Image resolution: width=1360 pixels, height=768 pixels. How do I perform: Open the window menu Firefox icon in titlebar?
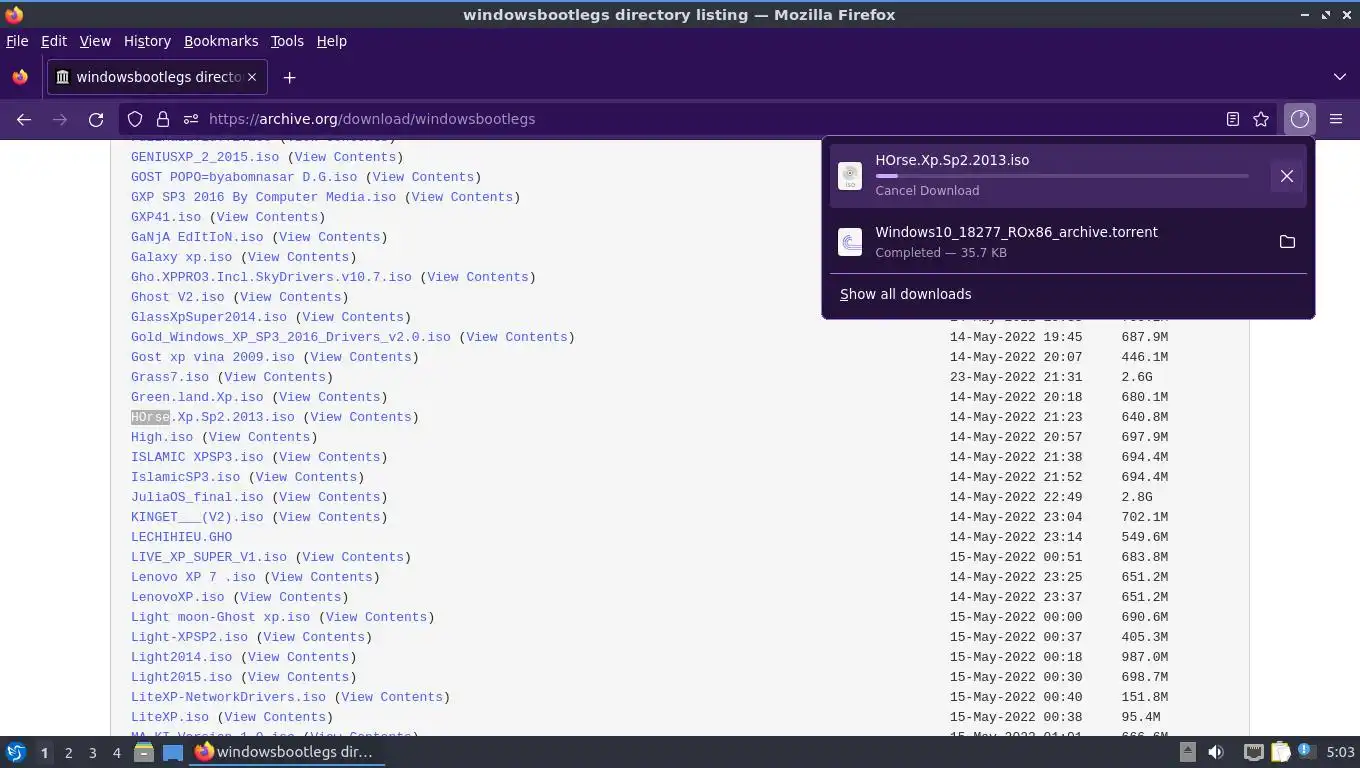pyautogui.click(x=14, y=14)
